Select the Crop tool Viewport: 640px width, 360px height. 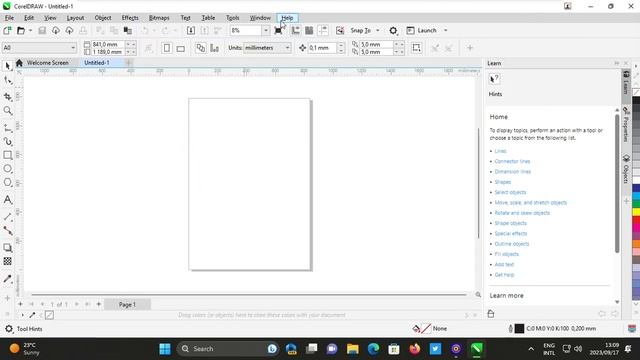[x=7, y=96]
